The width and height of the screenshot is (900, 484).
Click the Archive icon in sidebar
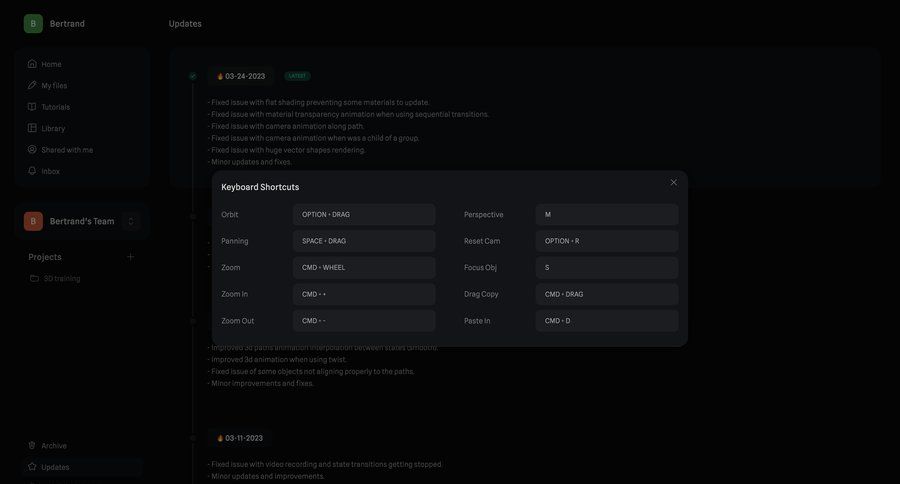[32, 445]
